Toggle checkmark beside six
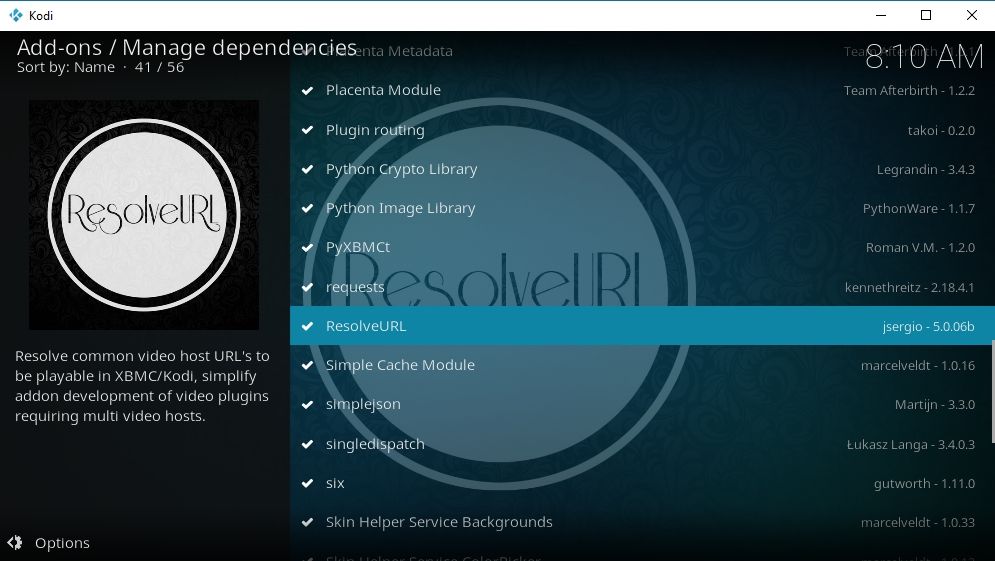 point(308,484)
